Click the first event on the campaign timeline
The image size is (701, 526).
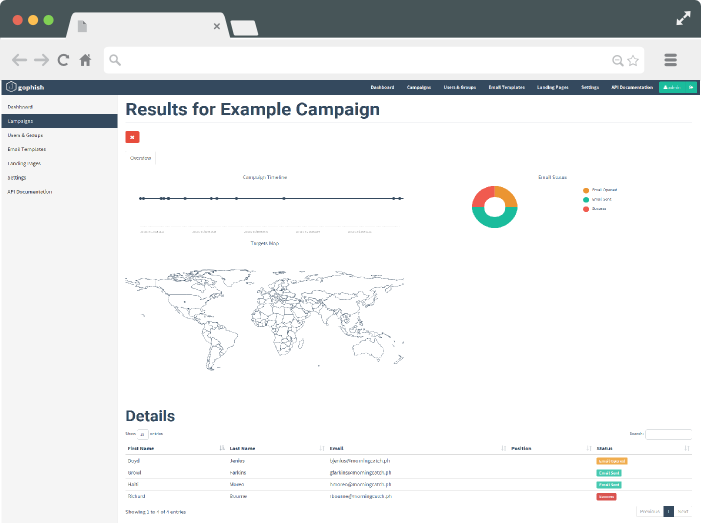(140, 198)
